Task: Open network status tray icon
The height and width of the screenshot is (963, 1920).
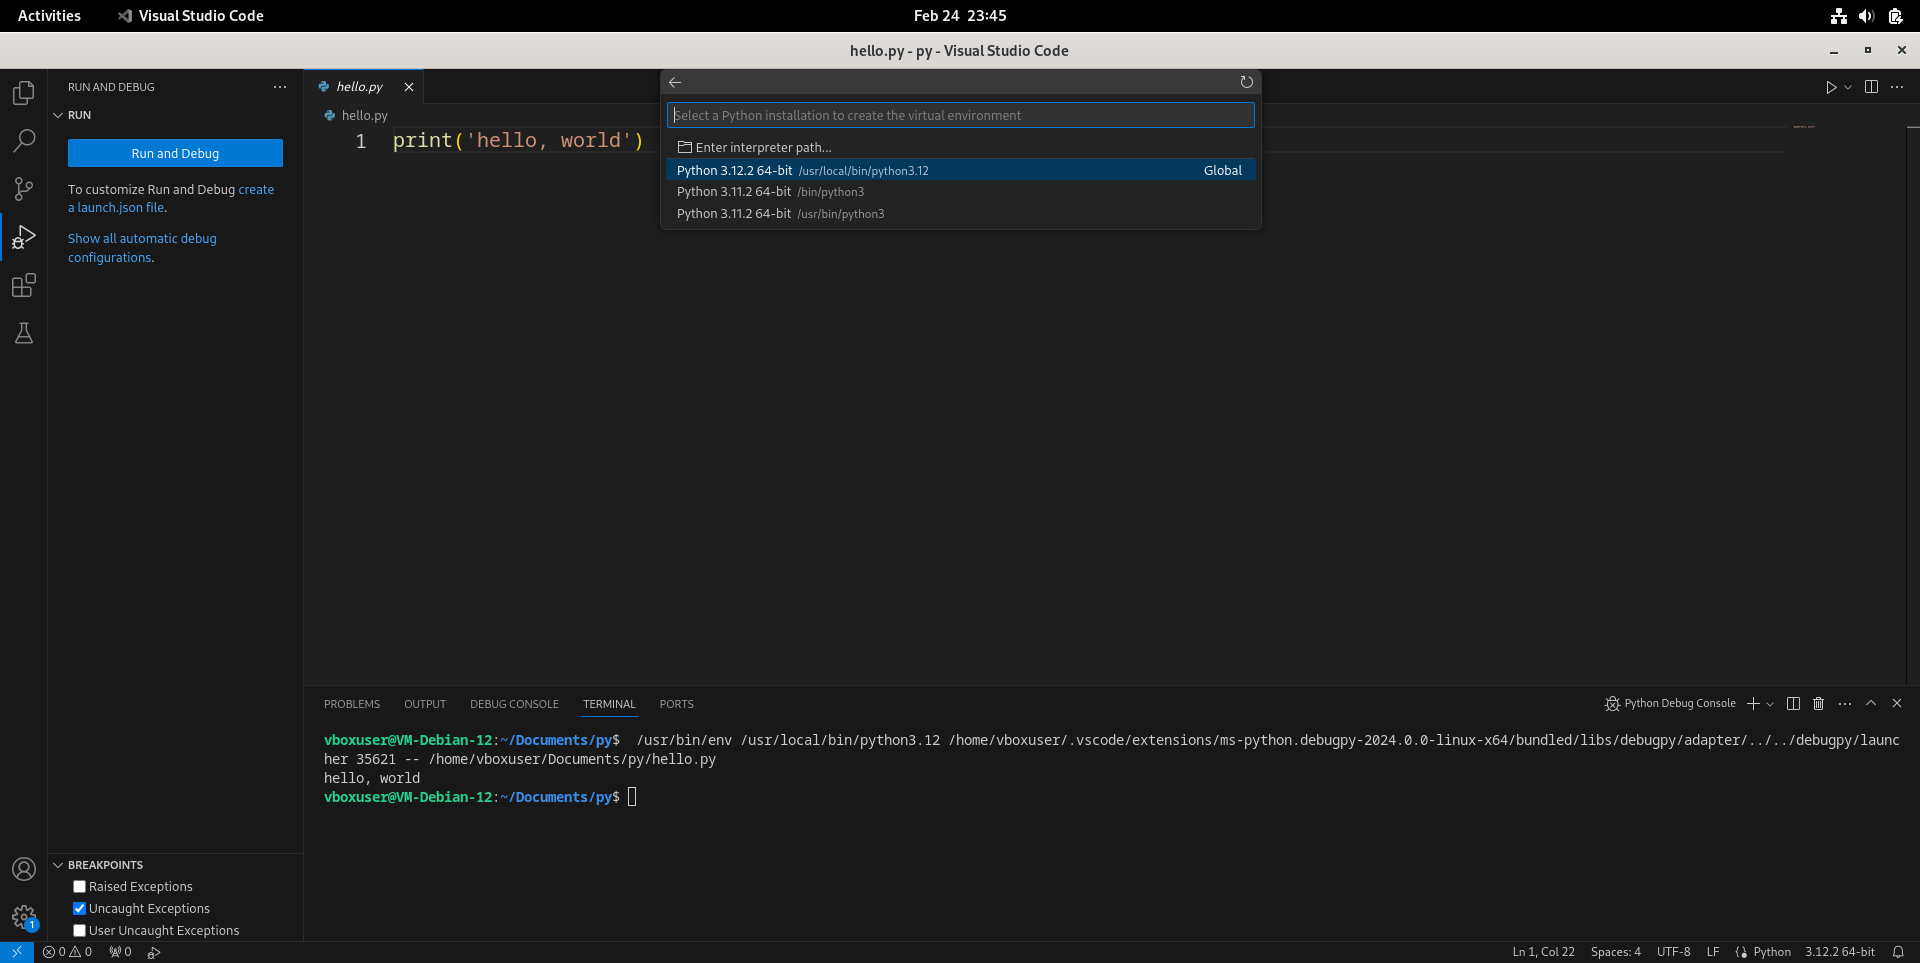Action: tap(1838, 16)
